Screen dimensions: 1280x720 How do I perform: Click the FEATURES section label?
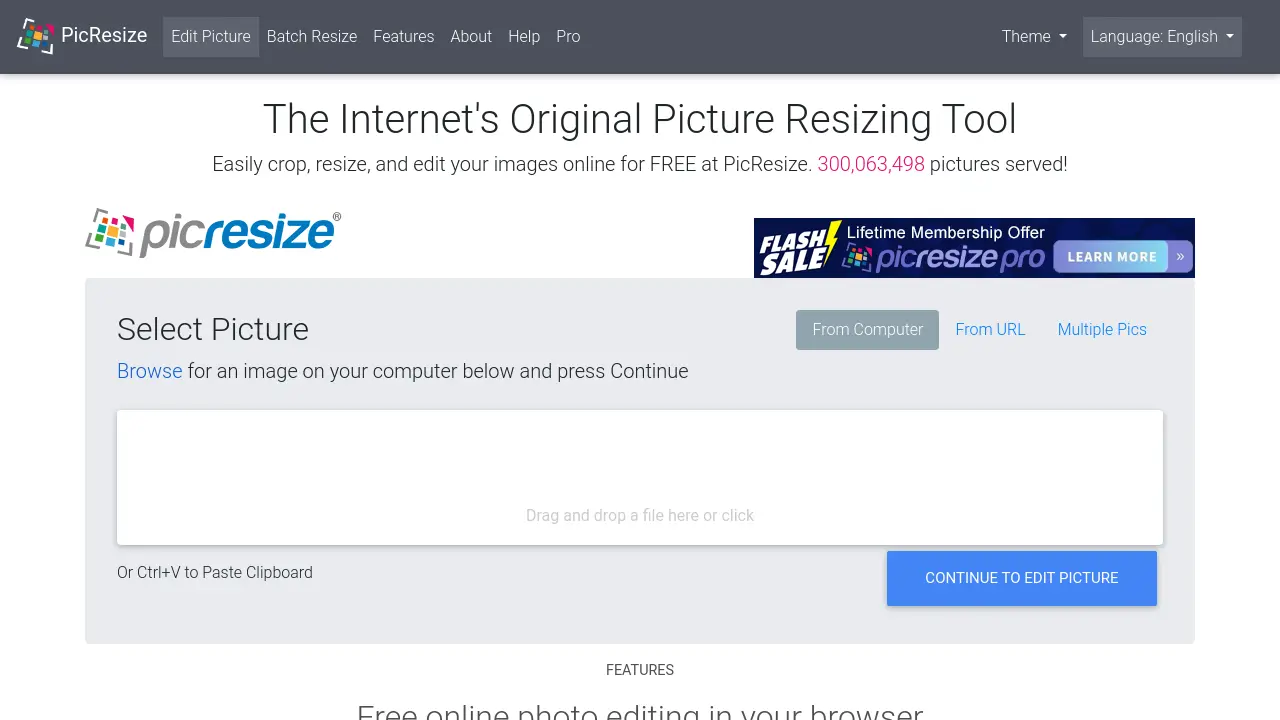click(x=640, y=670)
